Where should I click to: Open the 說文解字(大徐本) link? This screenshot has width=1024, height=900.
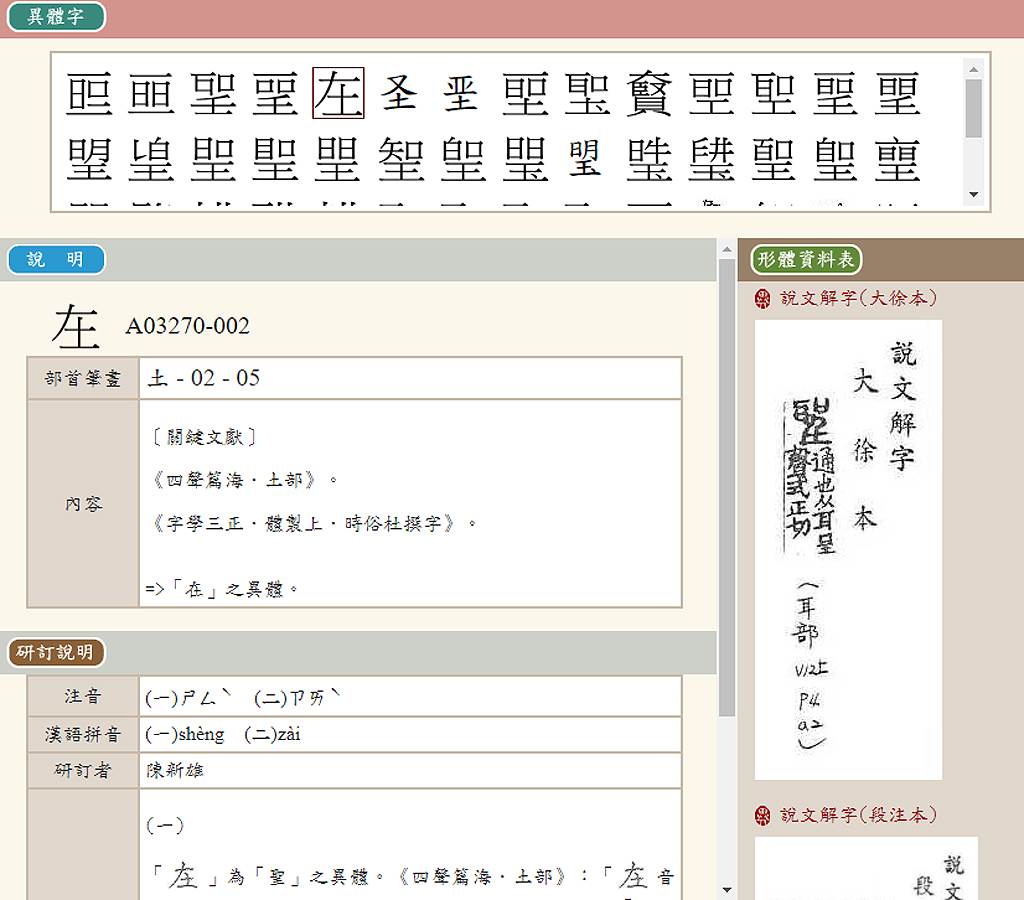point(858,298)
